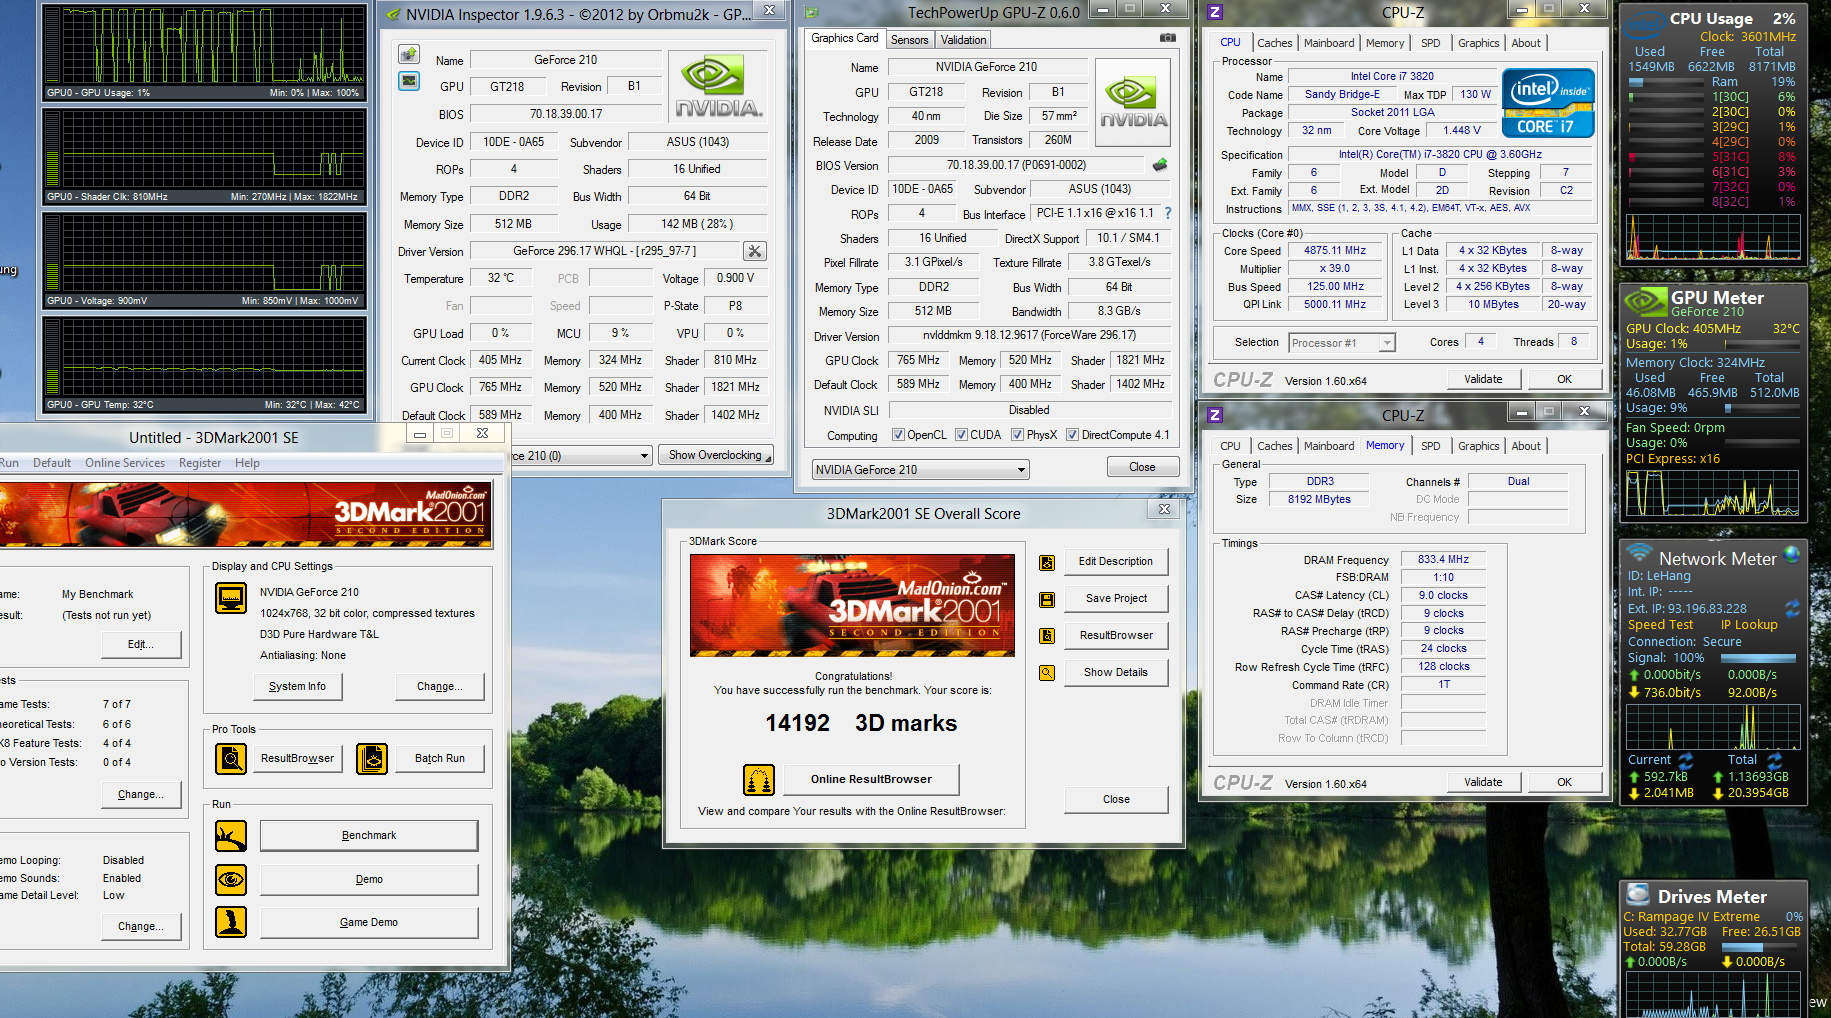Screen dimensions: 1831x1018
Task: Toggle OpenCL checkbox in GPU-Z
Action: pyautogui.click(x=898, y=435)
